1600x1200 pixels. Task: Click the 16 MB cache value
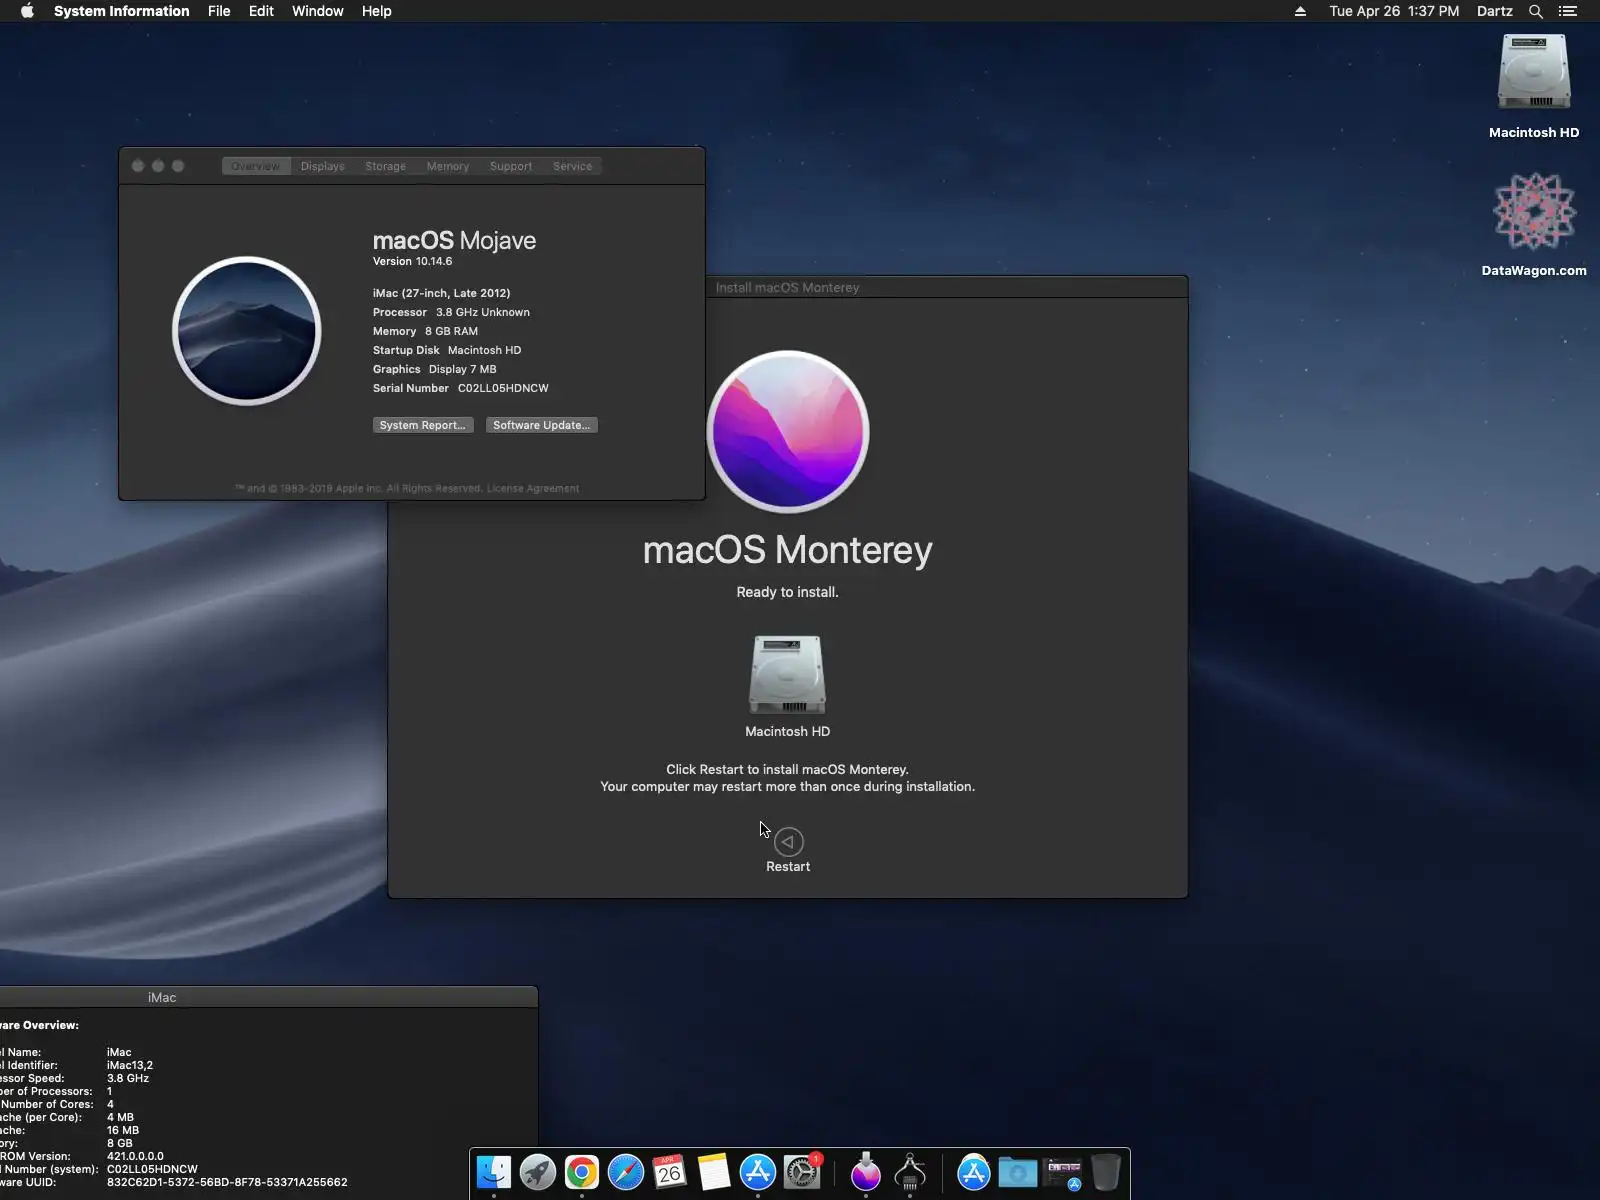[123, 1130]
